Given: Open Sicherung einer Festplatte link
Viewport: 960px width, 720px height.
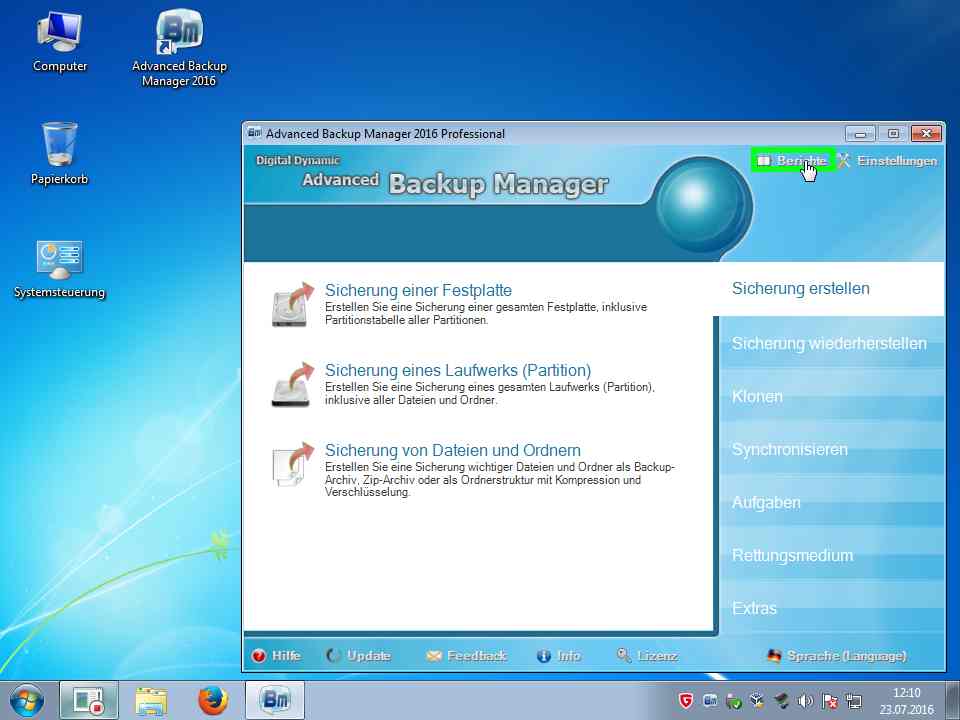Looking at the screenshot, I should point(418,290).
